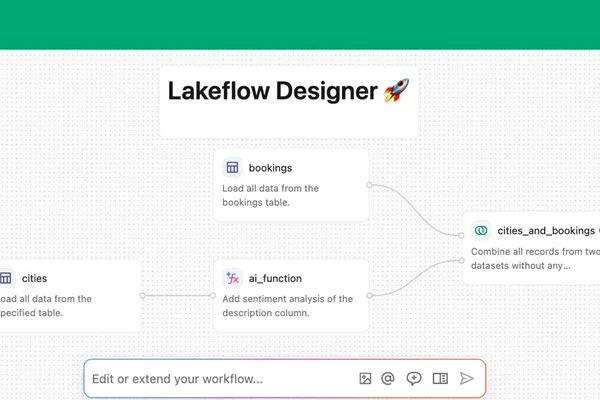This screenshot has height=400, width=600.
Task: Send the prompt with arrow icon
Action: [x=466, y=379]
